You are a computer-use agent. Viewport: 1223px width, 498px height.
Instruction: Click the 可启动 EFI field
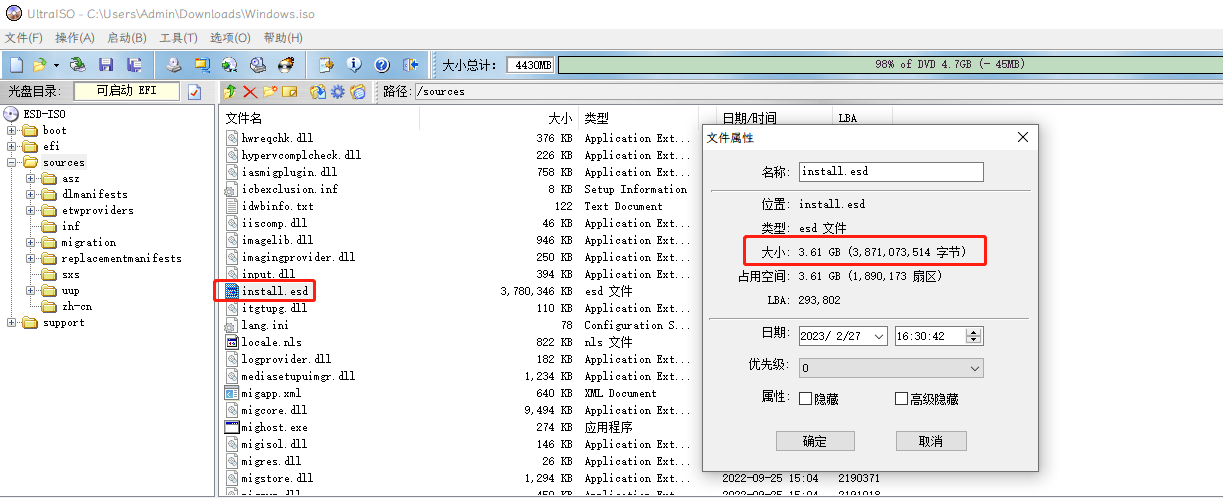tap(128, 91)
